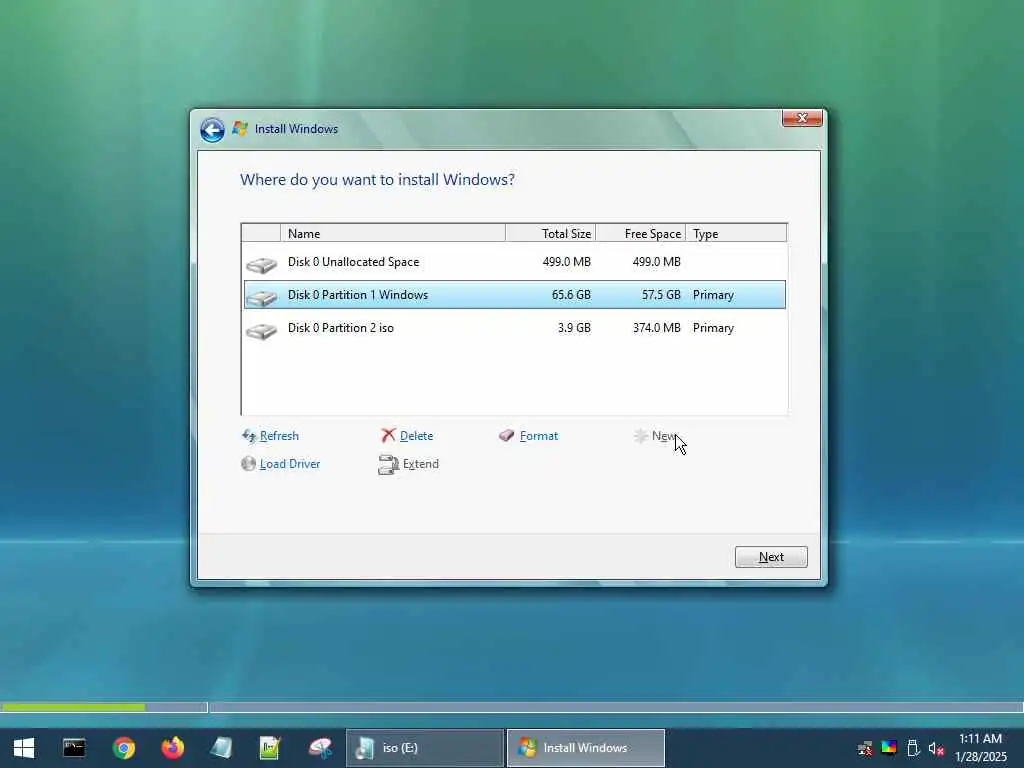Image resolution: width=1024 pixels, height=768 pixels.
Task: Click the 65.6 GB total size cell
Action: coord(571,295)
